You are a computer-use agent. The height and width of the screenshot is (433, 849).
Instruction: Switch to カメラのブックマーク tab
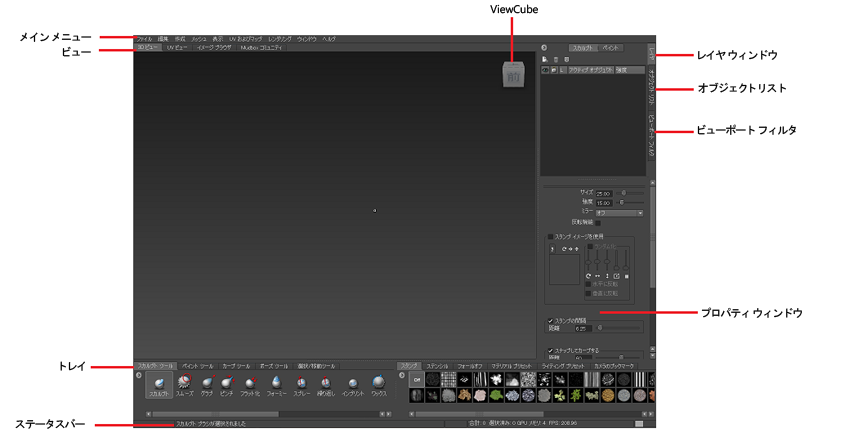[613, 366]
